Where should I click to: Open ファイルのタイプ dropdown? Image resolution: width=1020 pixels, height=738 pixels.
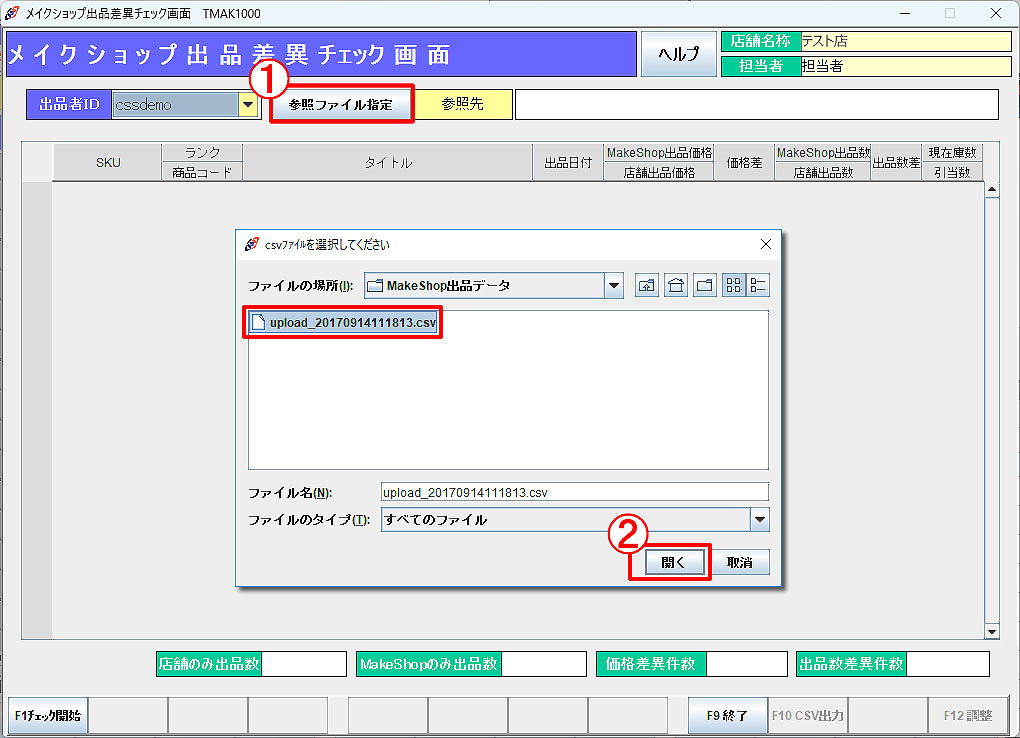click(x=759, y=519)
